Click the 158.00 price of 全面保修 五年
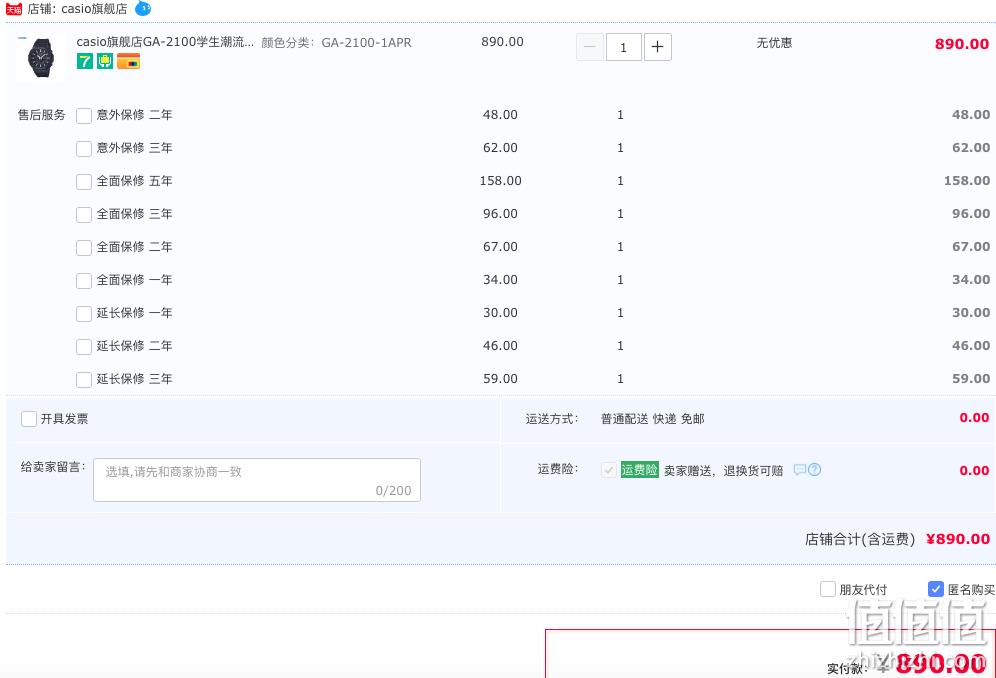Screen dimensions: 996x678 (x=501, y=180)
